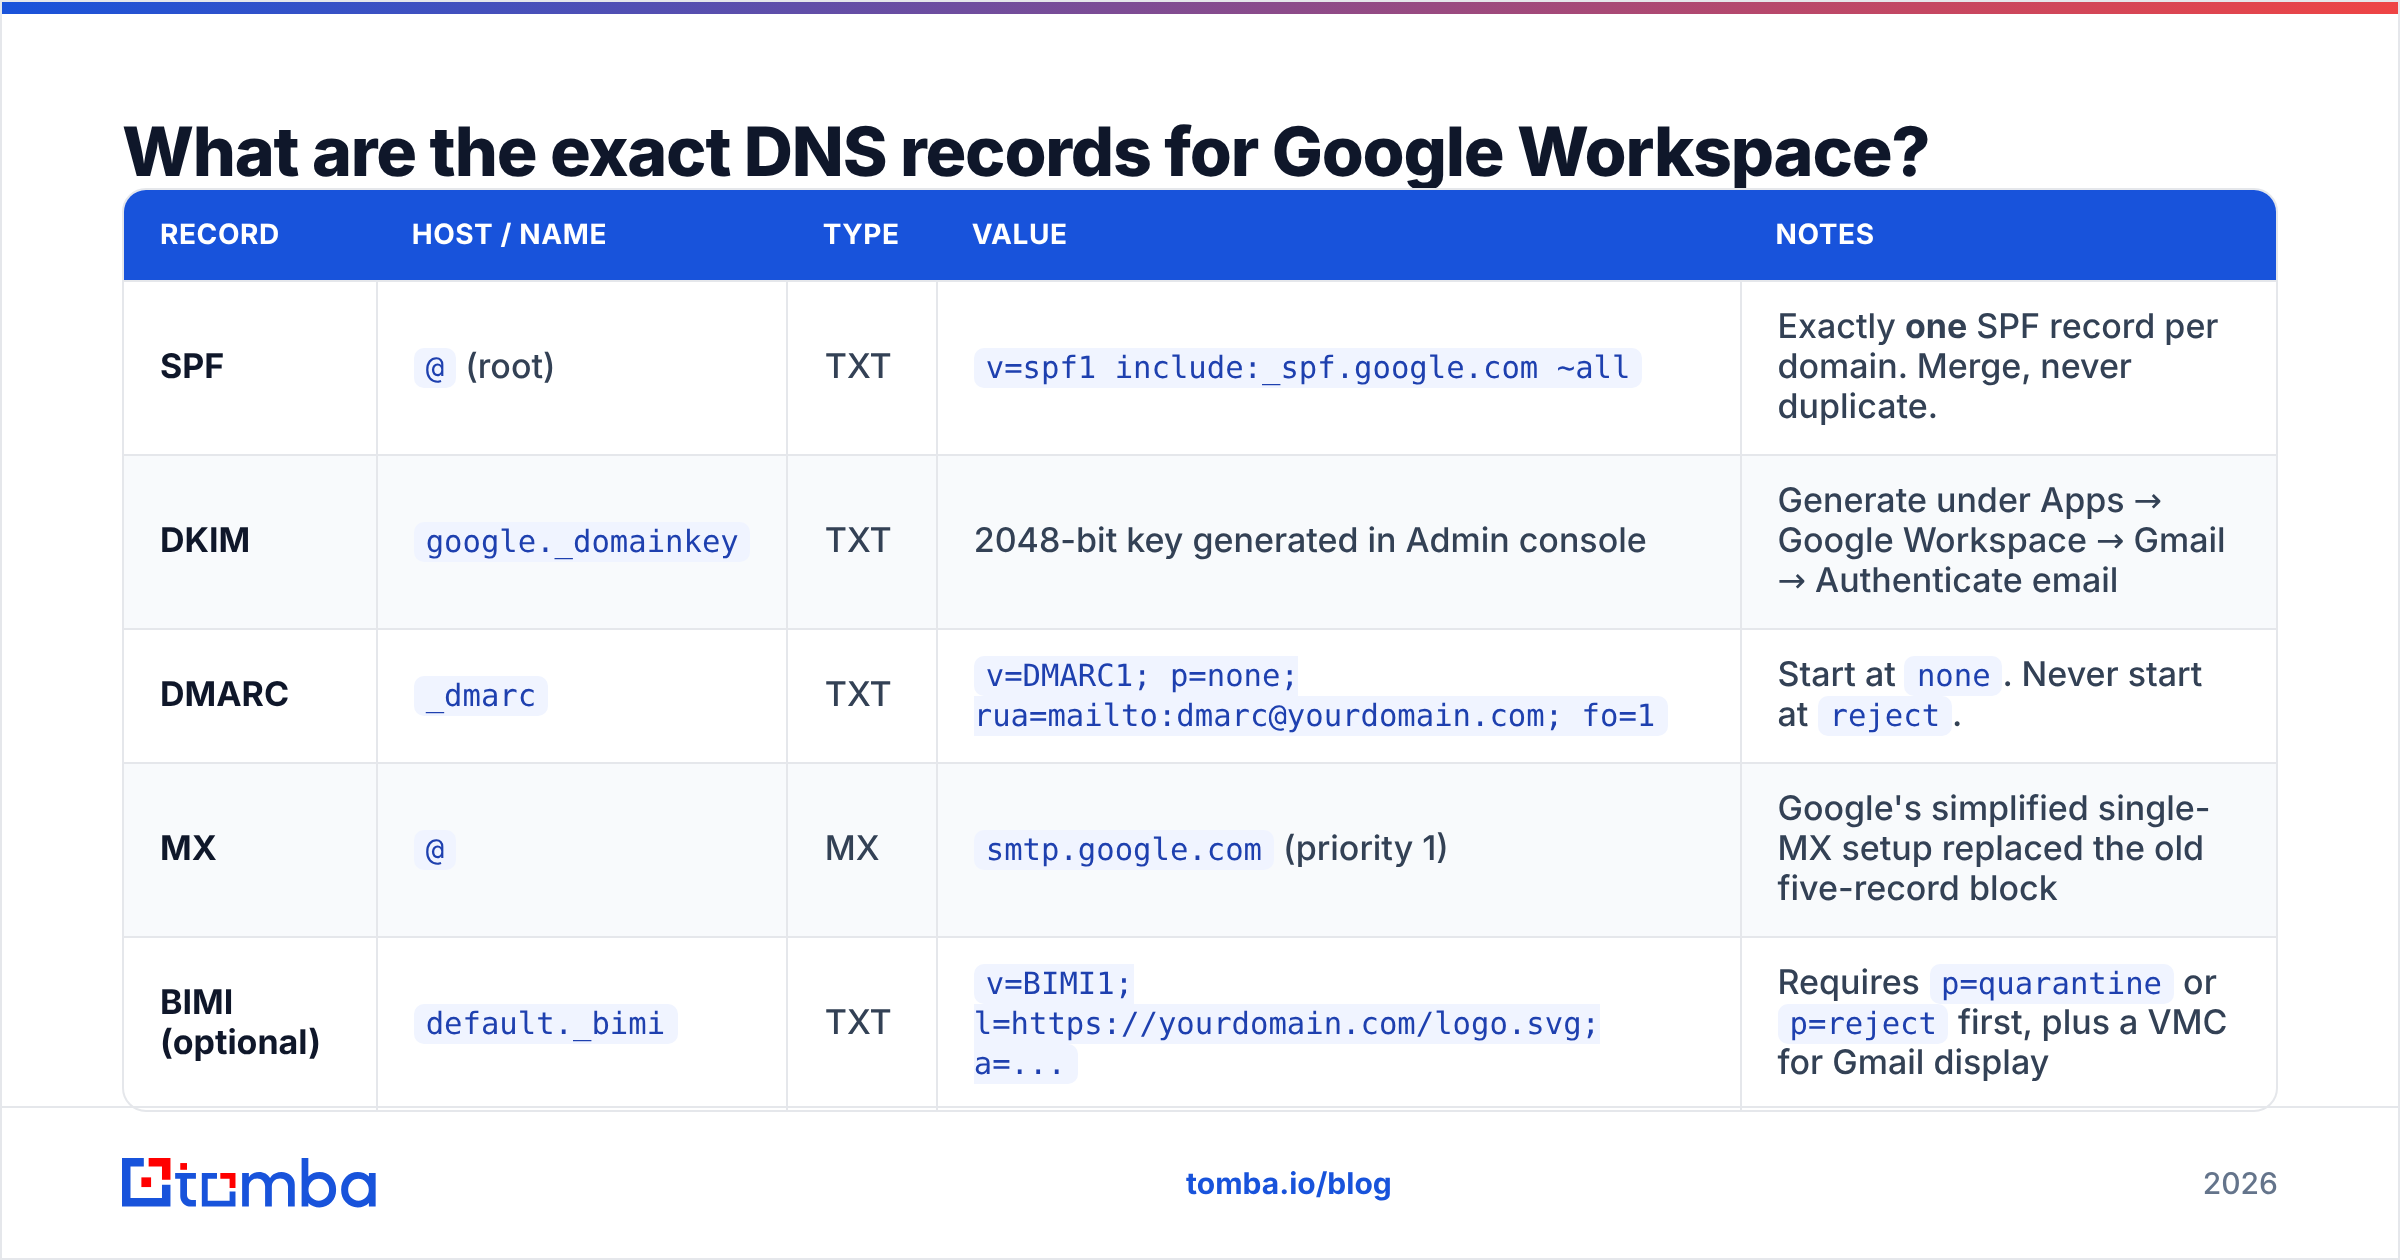Click the google._domainkey host value
The width and height of the screenshot is (2400, 1260).
581,541
